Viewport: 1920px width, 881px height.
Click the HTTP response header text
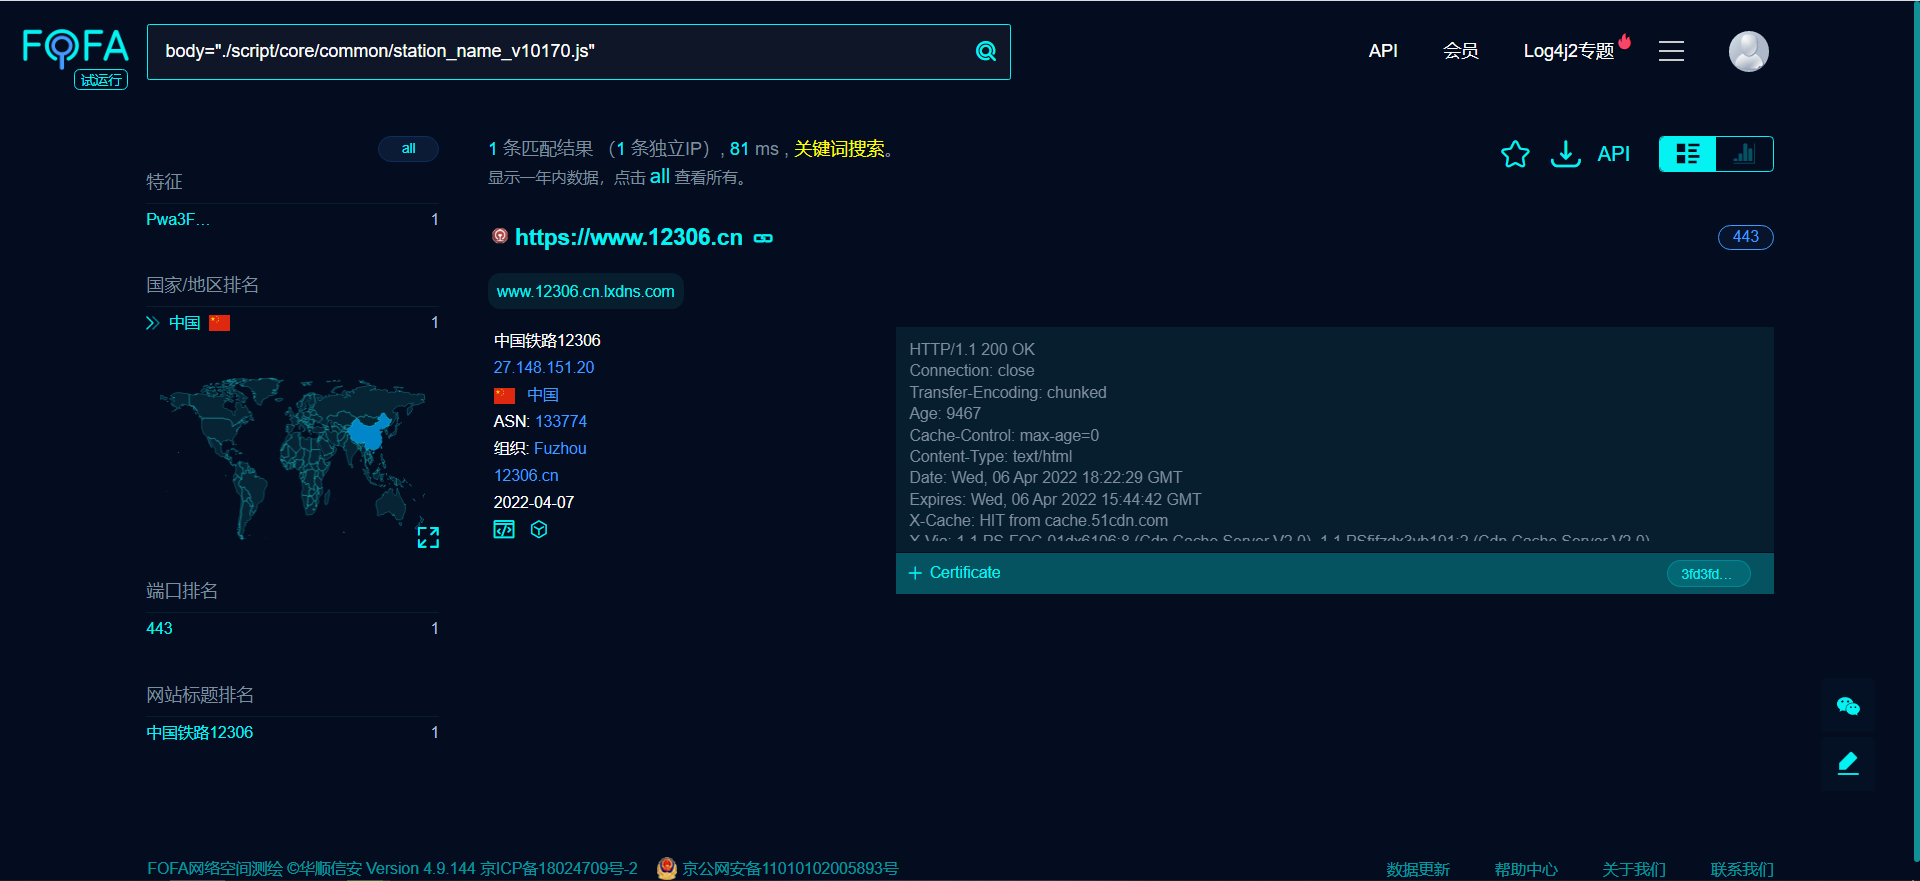tap(1334, 440)
